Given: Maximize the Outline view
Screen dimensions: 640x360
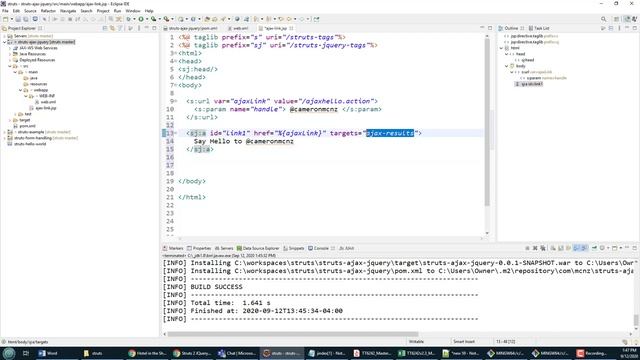Looking at the screenshot, I should click(635, 28).
